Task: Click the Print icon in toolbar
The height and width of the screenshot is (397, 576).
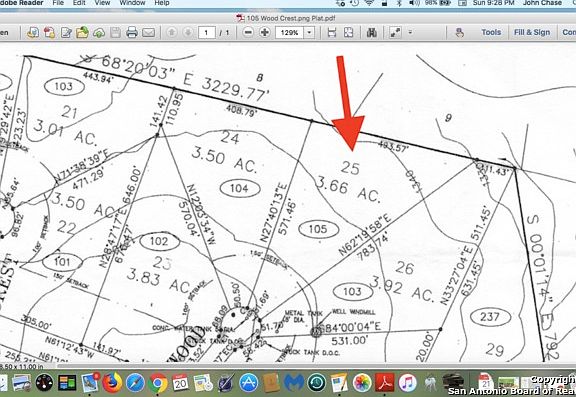Action: coord(132,33)
